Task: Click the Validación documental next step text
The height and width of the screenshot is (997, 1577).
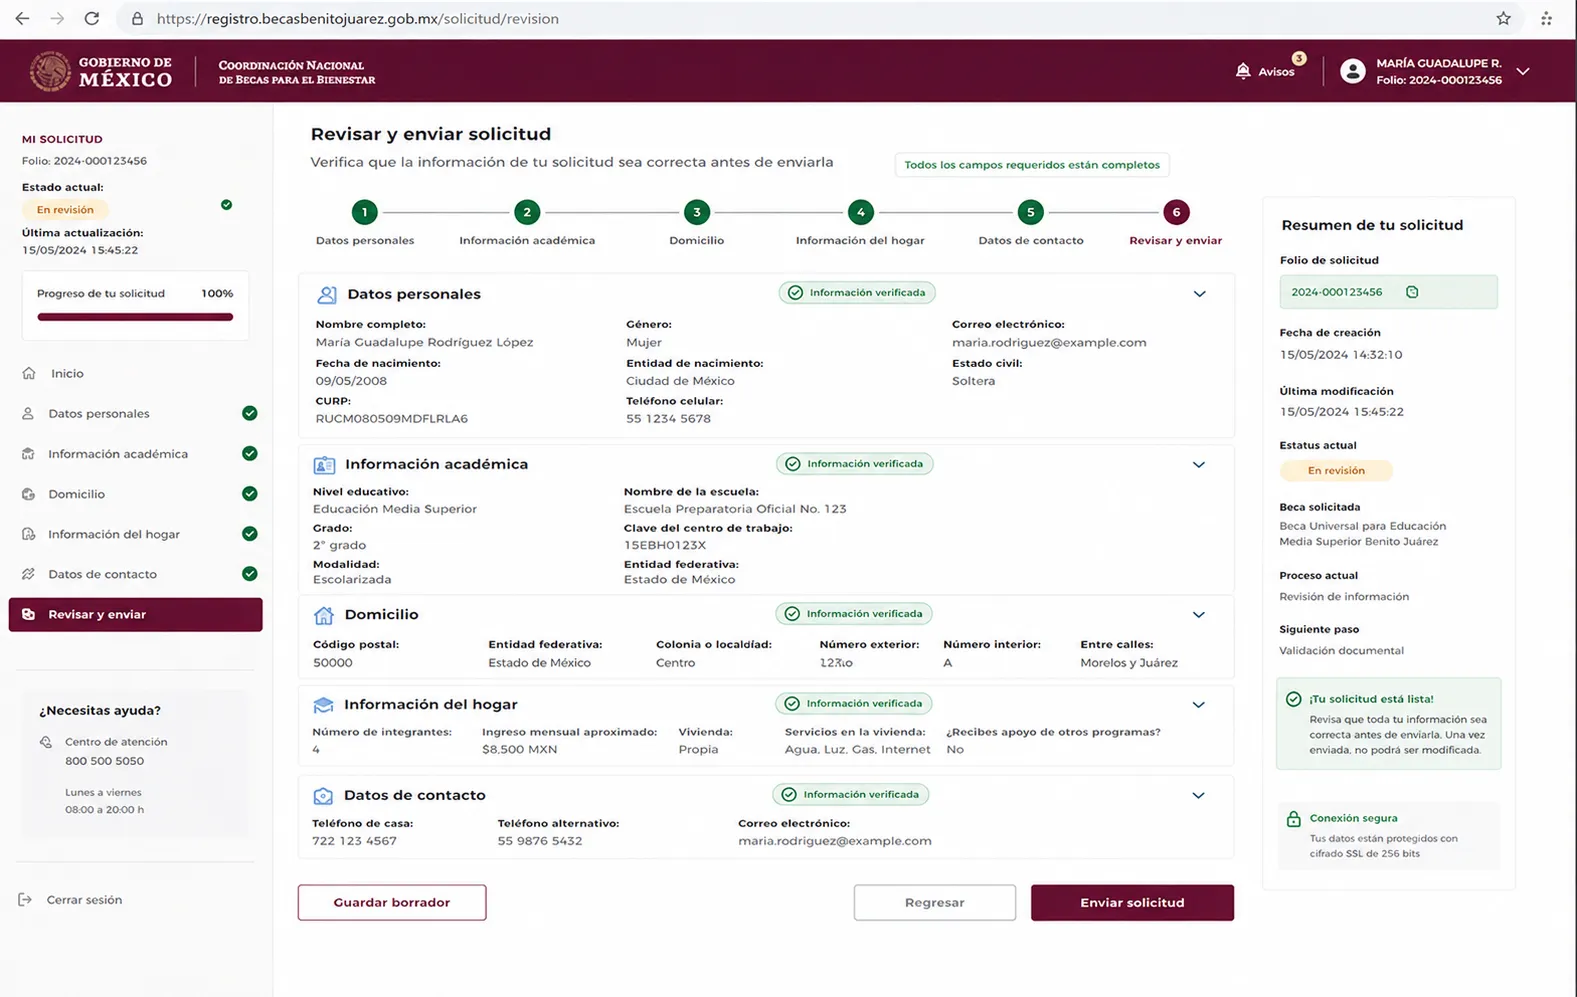Action: [1341, 651]
